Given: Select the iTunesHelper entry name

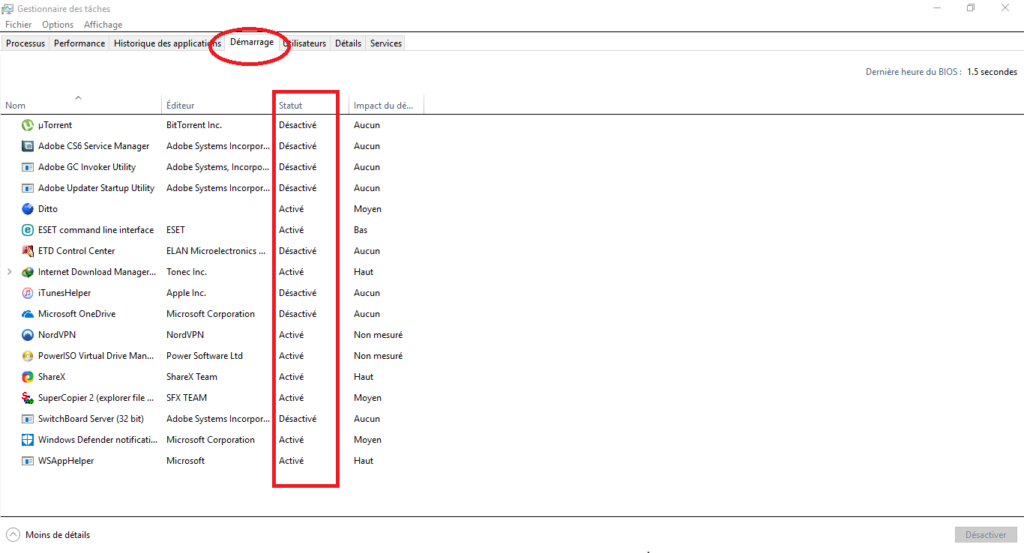Looking at the screenshot, I should pos(65,292).
